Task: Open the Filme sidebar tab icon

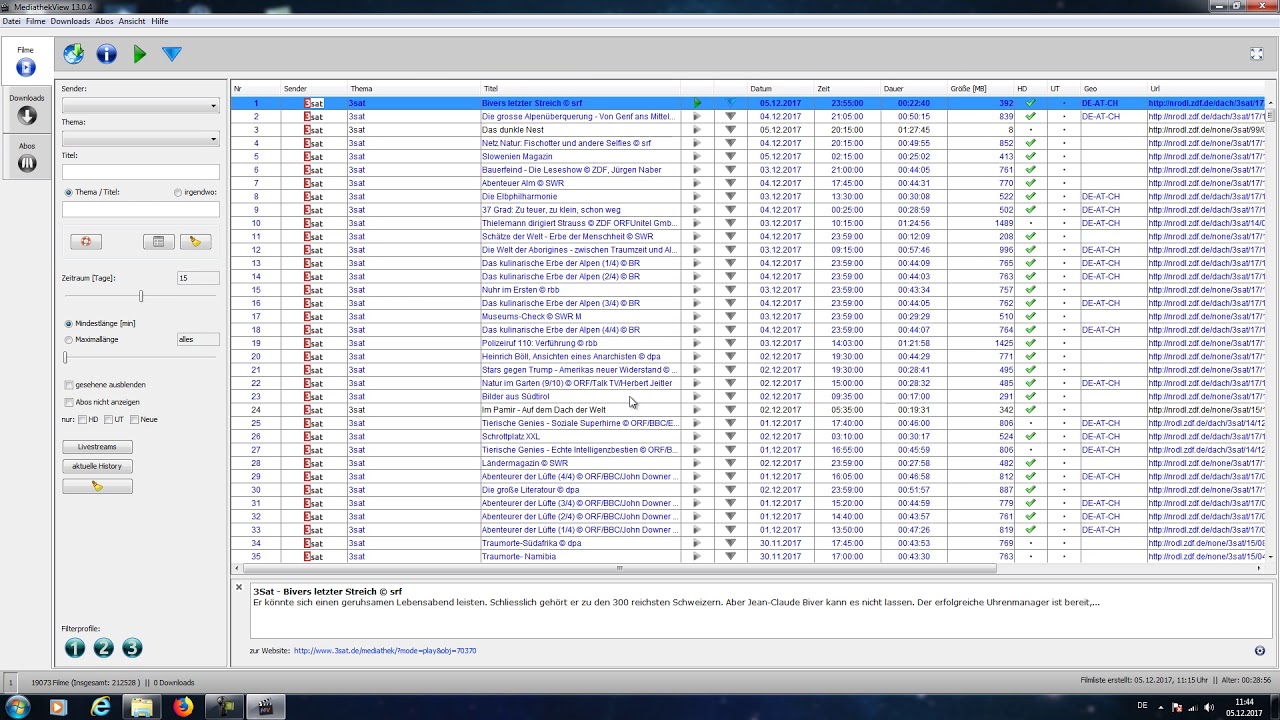Action: click(x=26, y=68)
